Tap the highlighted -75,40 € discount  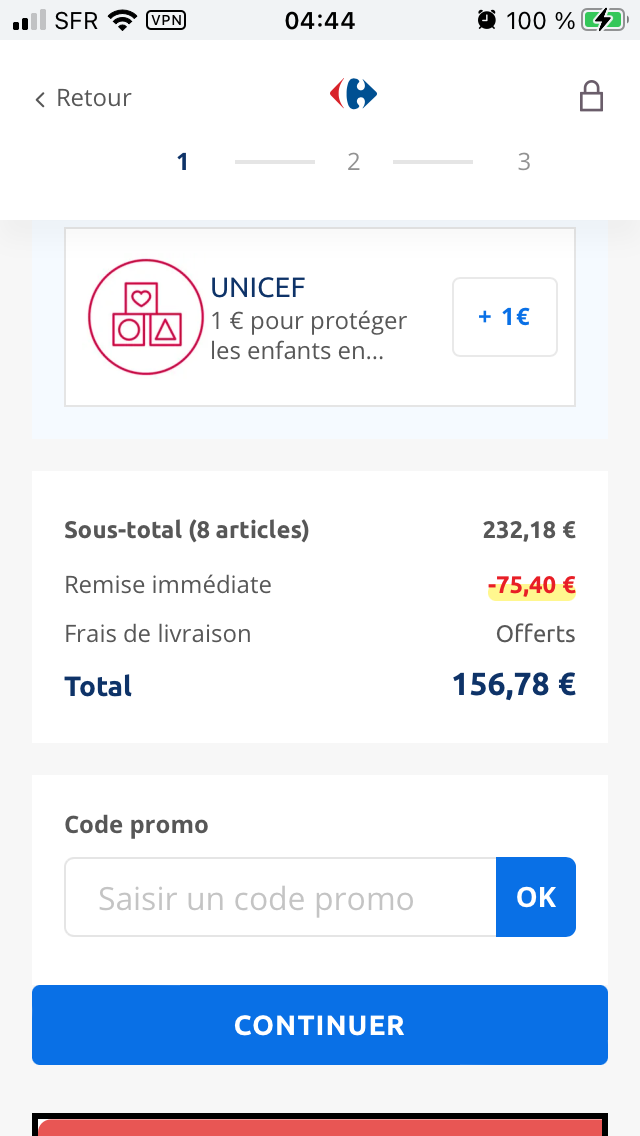(531, 585)
